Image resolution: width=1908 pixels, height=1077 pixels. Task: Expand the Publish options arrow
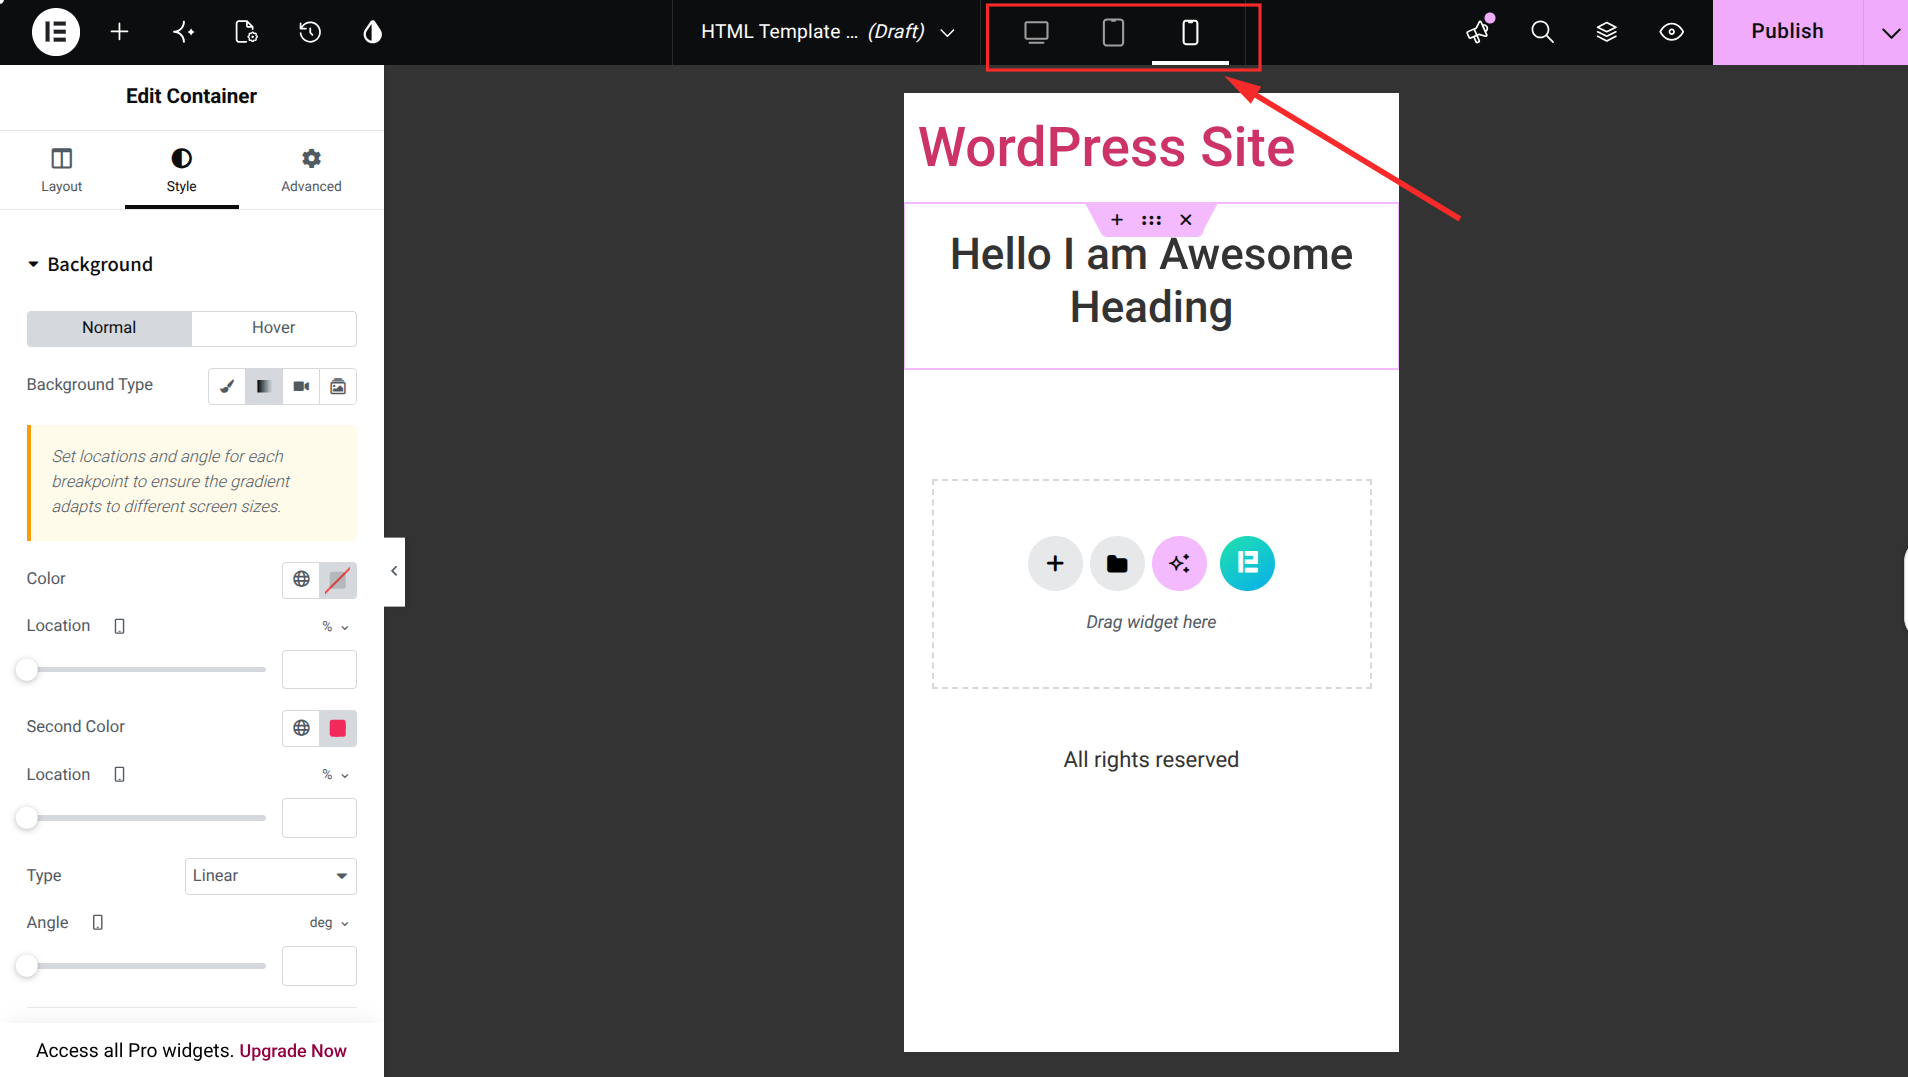[x=1889, y=32]
